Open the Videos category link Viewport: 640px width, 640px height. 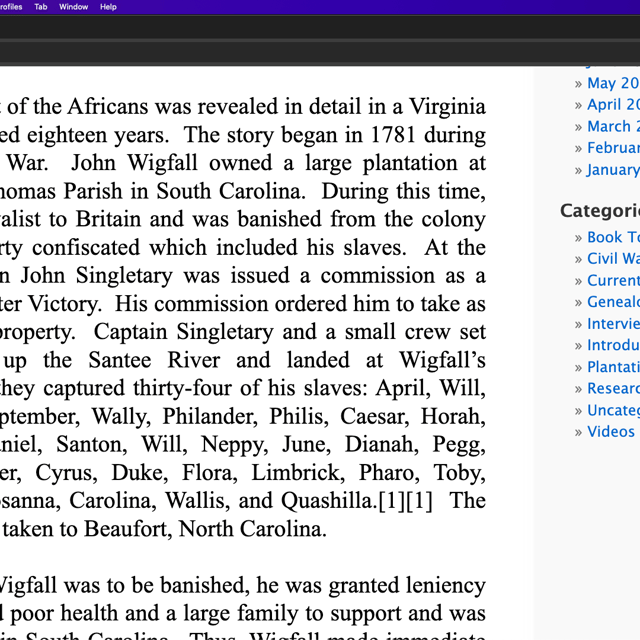[x=611, y=432]
